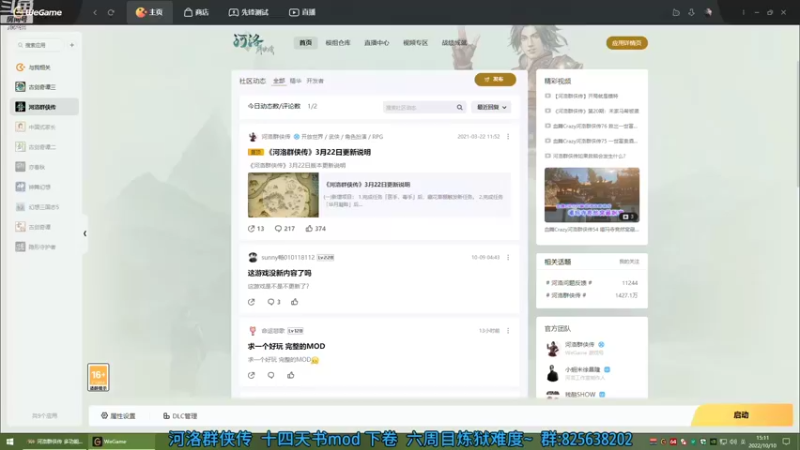Open more options on the MOD post
The height and width of the screenshot is (450, 800).
pos(508,331)
